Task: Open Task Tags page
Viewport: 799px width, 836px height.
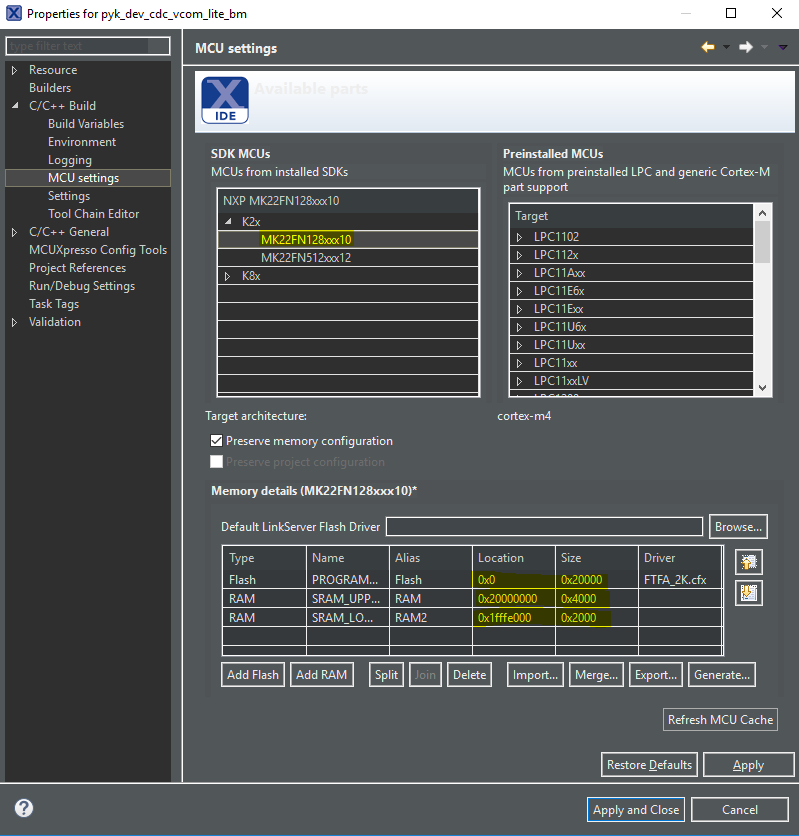Action: pos(54,304)
